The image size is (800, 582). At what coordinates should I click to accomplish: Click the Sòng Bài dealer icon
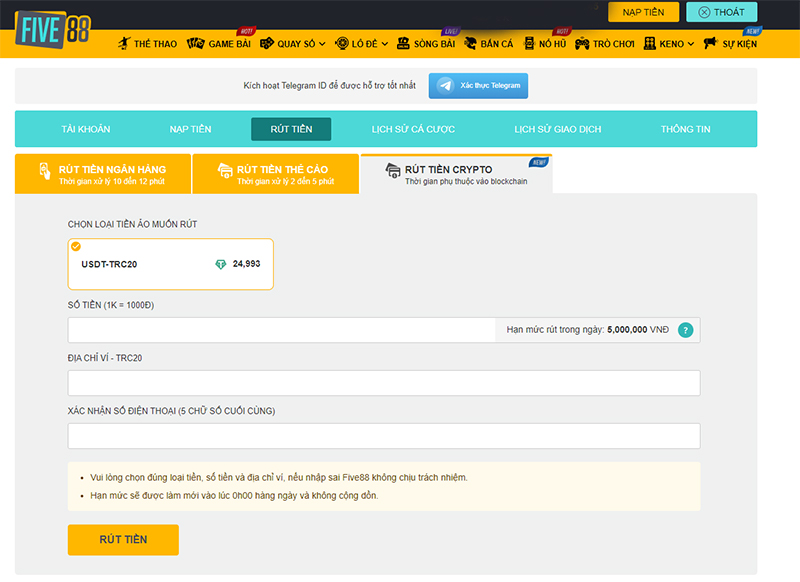click(x=403, y=43)
